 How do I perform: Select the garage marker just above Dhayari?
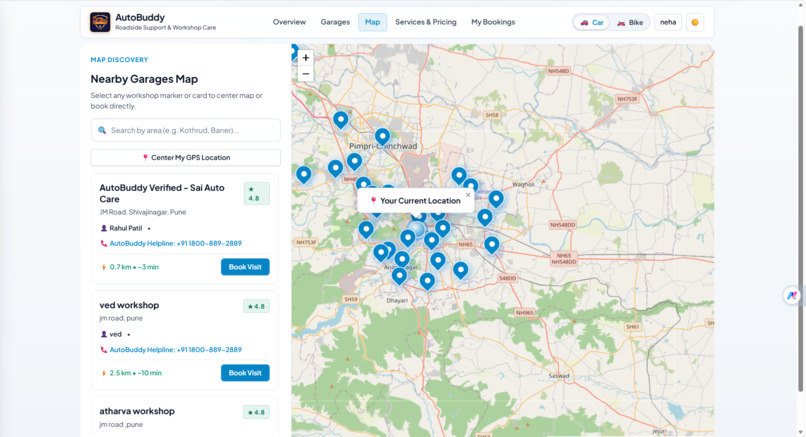click(x=399, y=277)
